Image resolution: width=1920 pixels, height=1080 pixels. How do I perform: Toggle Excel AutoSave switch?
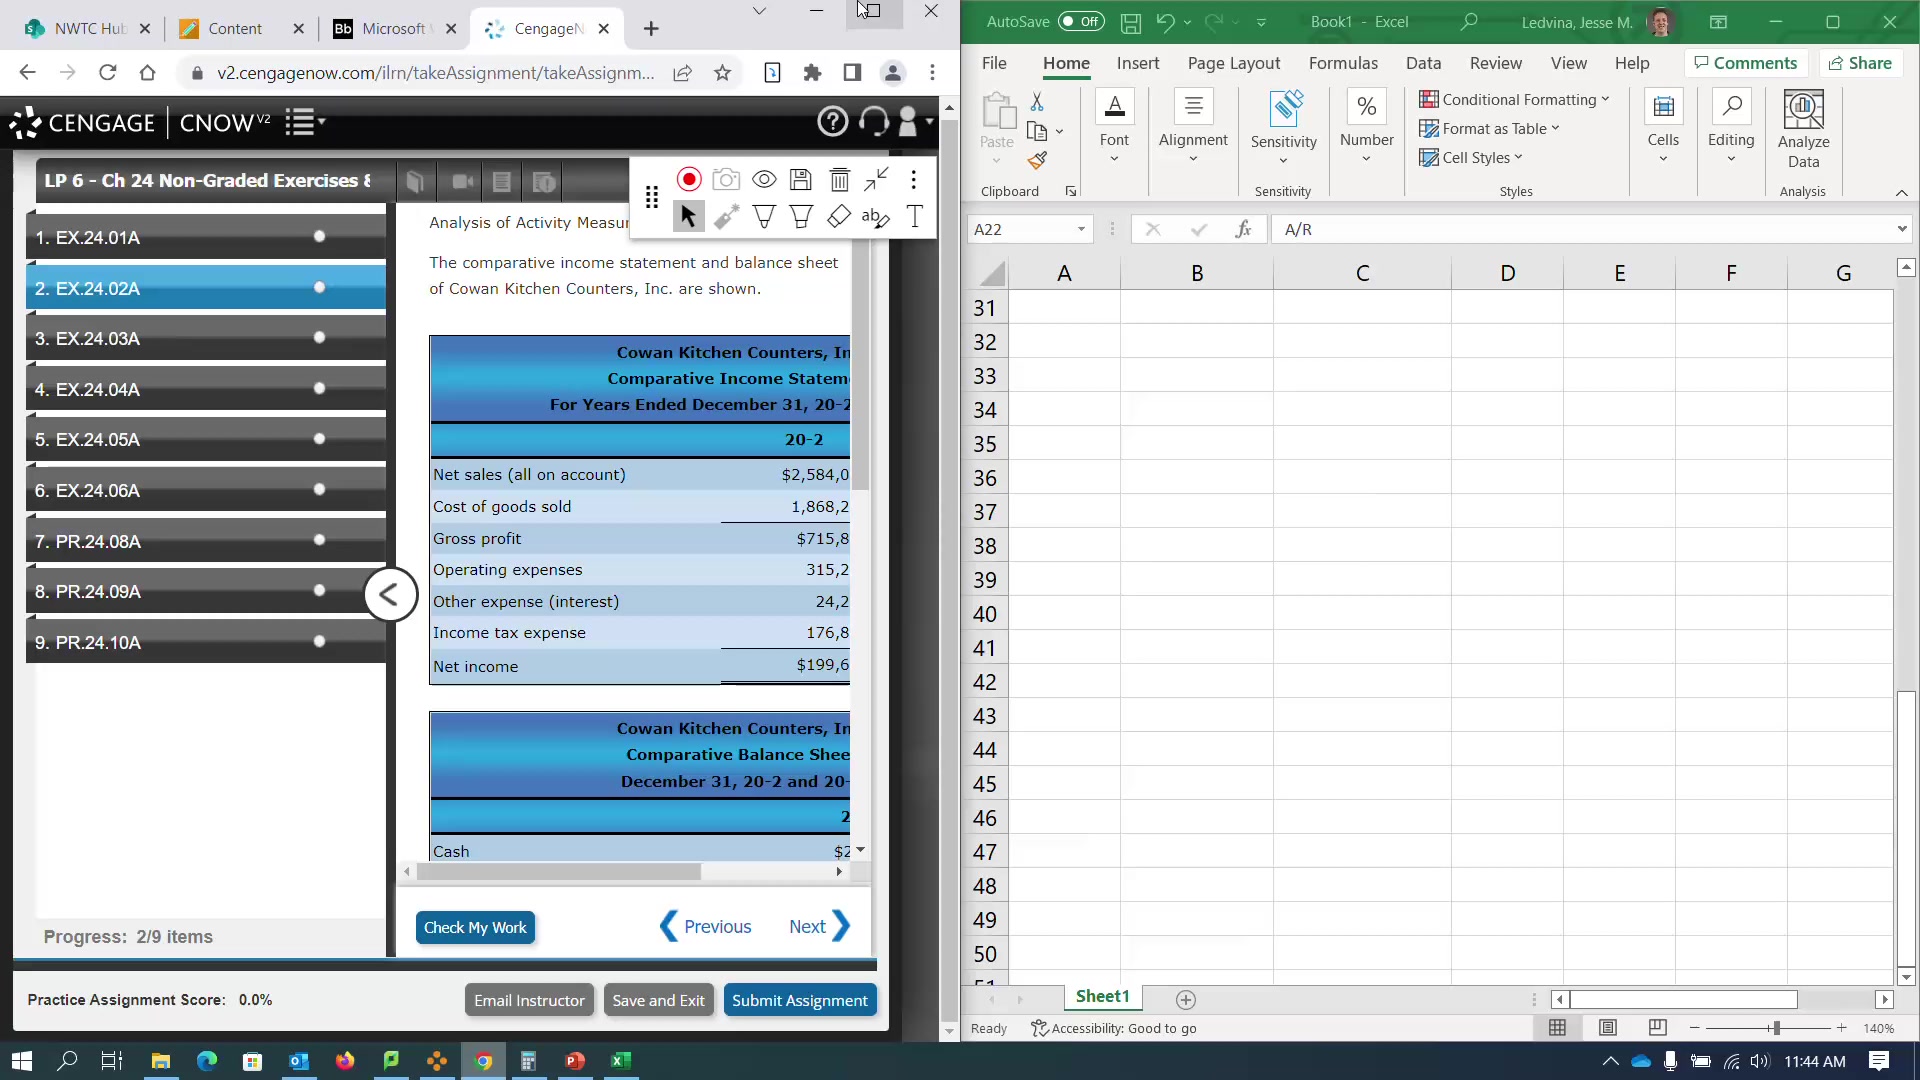coord(1081,21)
